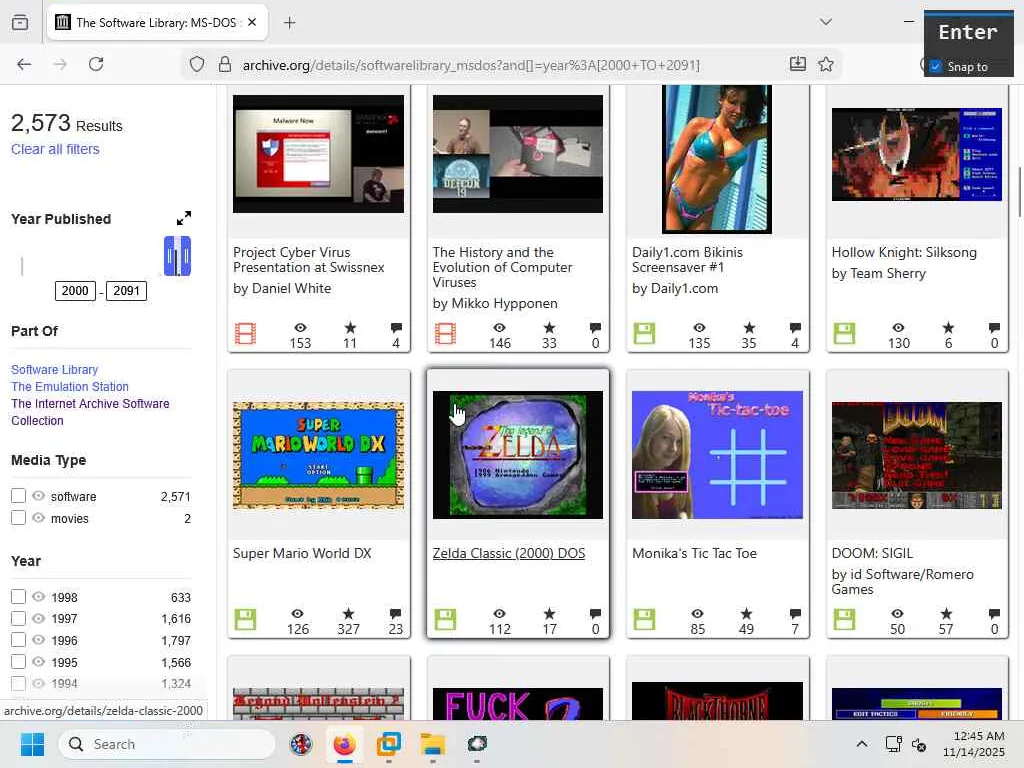Open File Explorer from the taskbar
Viewport: 1024px width, 768px height.
(432, 744)
